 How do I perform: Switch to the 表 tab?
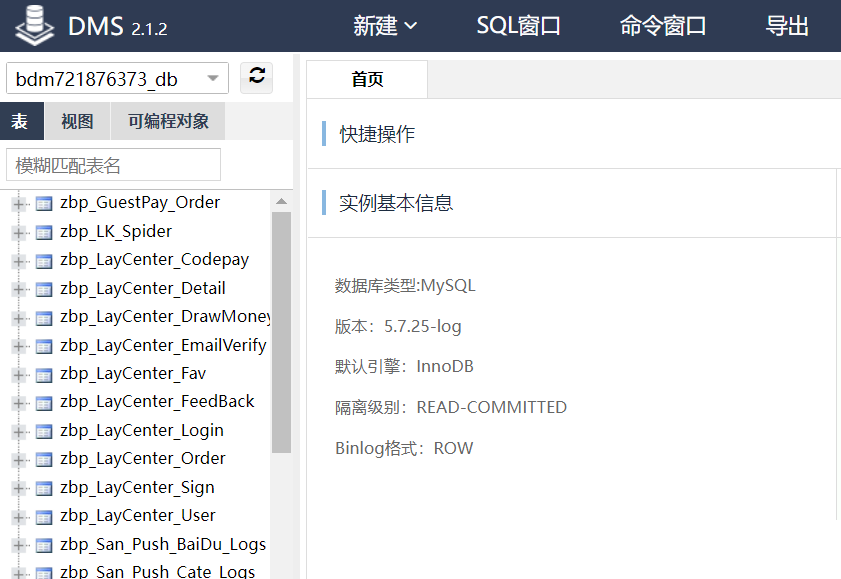tap(21, 121)
